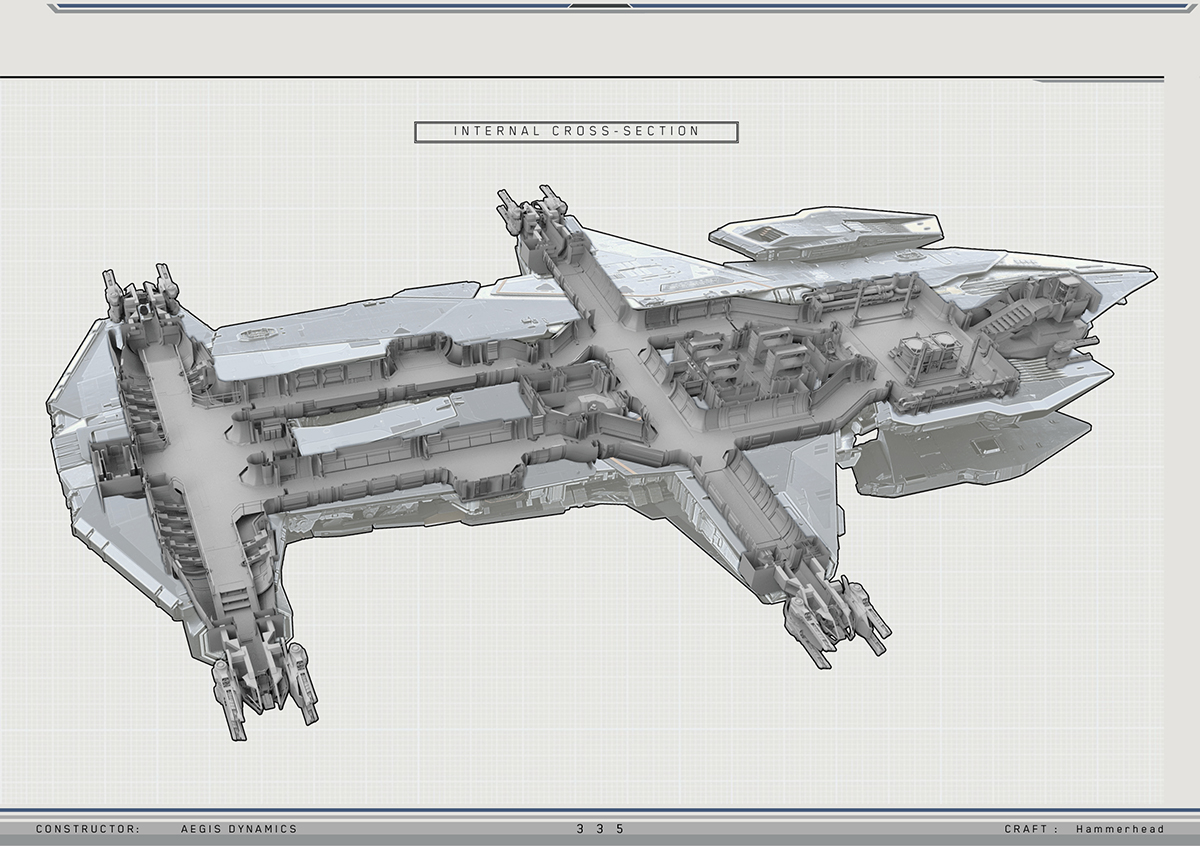Image resolution: width=1200 pixels, height=846 pixels.
Task: Click the Hammerhead craft name
Action: click(1120, 829)
